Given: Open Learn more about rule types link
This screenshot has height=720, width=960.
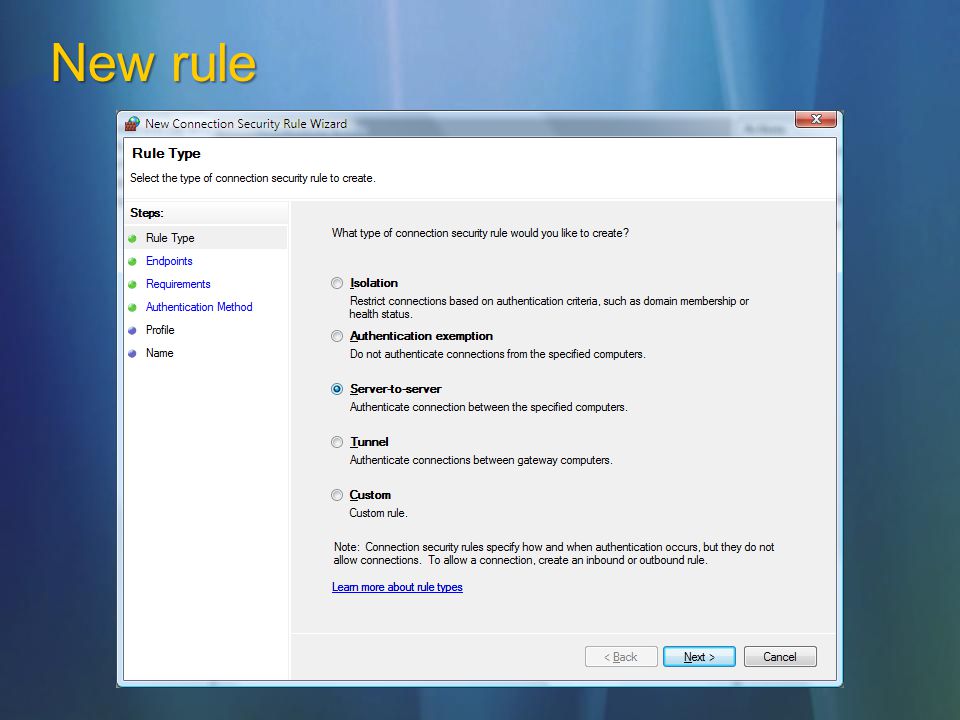Looking at the screenshot, I should [x=397, y=587].
